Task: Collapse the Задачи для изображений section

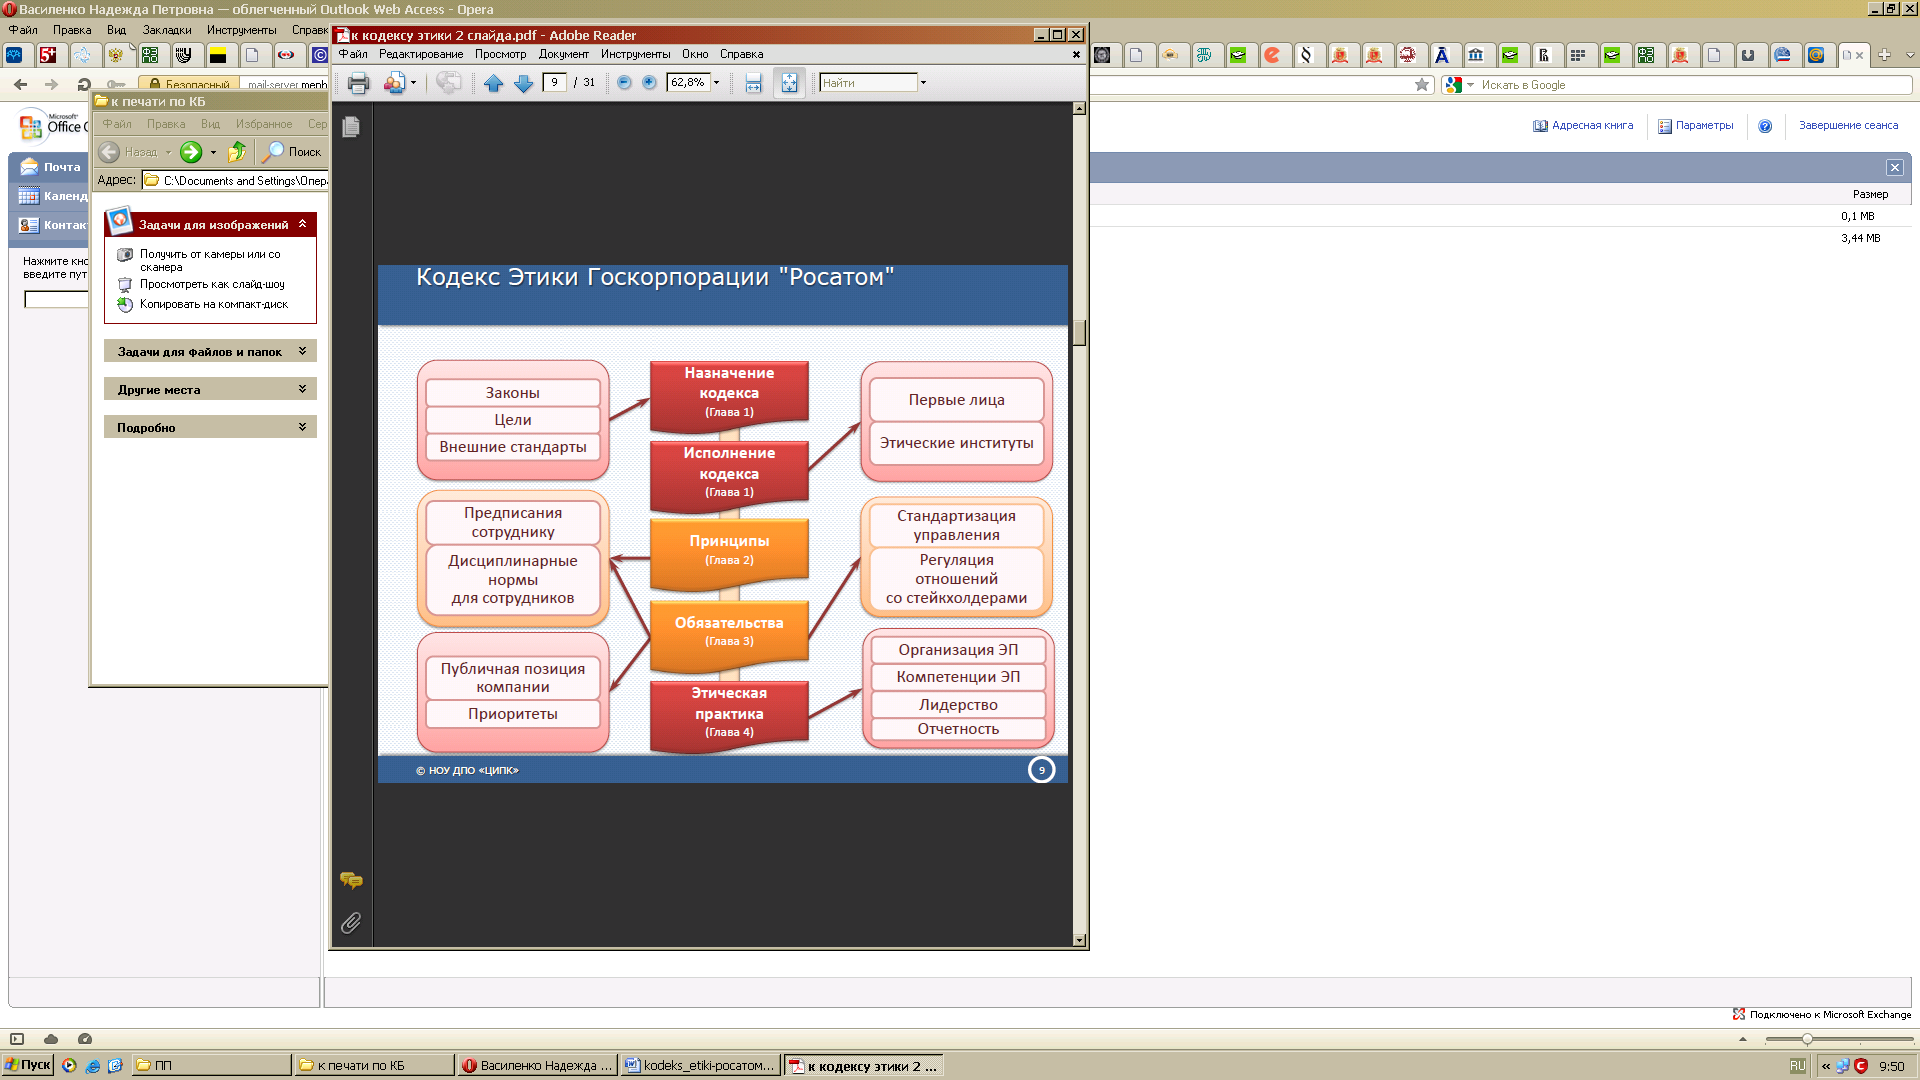Action: coord(302,224)
